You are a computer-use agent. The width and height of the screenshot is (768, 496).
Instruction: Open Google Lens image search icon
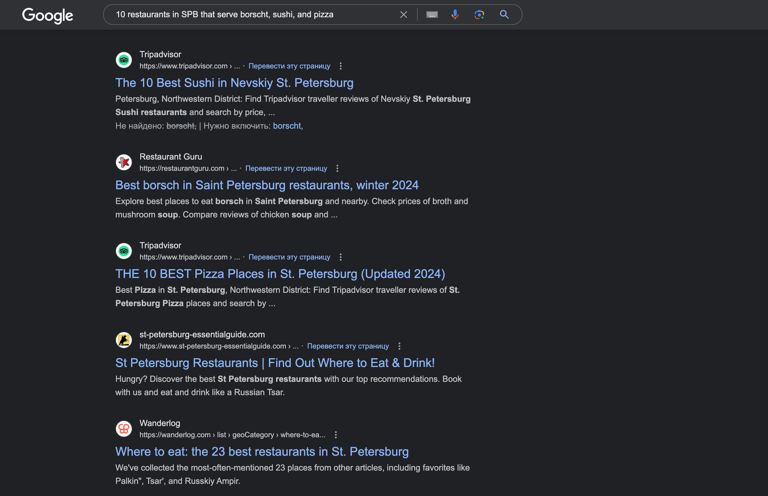click(480, 15)
